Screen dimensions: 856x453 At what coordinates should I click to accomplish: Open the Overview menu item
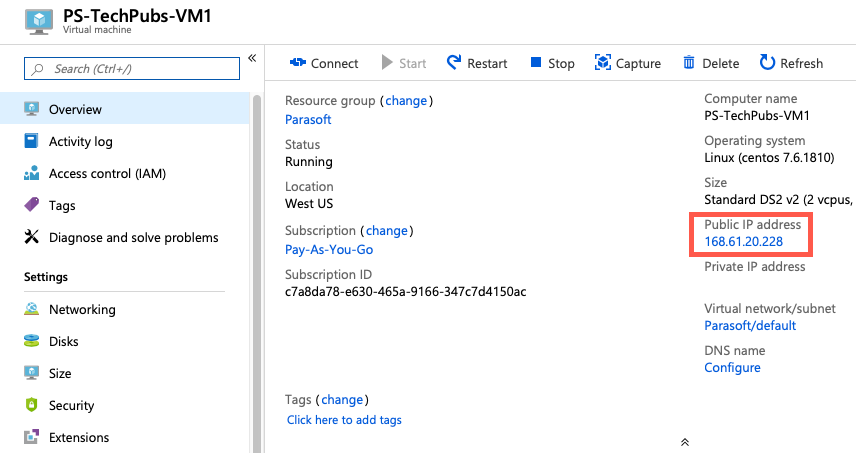[x=125, y=109]
